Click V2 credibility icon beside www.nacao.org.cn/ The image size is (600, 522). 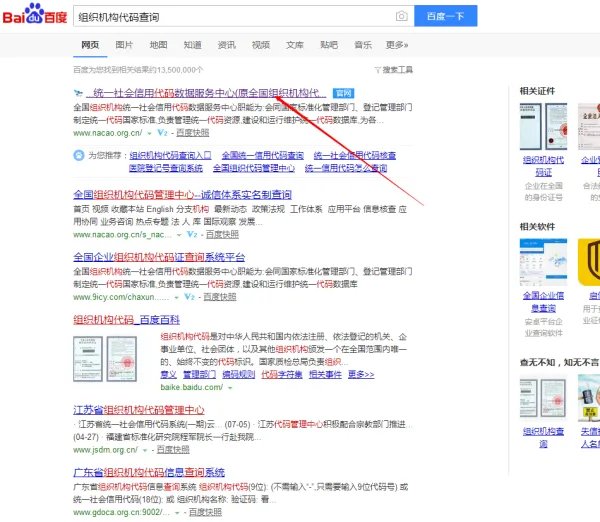click(x=163, y=133)
